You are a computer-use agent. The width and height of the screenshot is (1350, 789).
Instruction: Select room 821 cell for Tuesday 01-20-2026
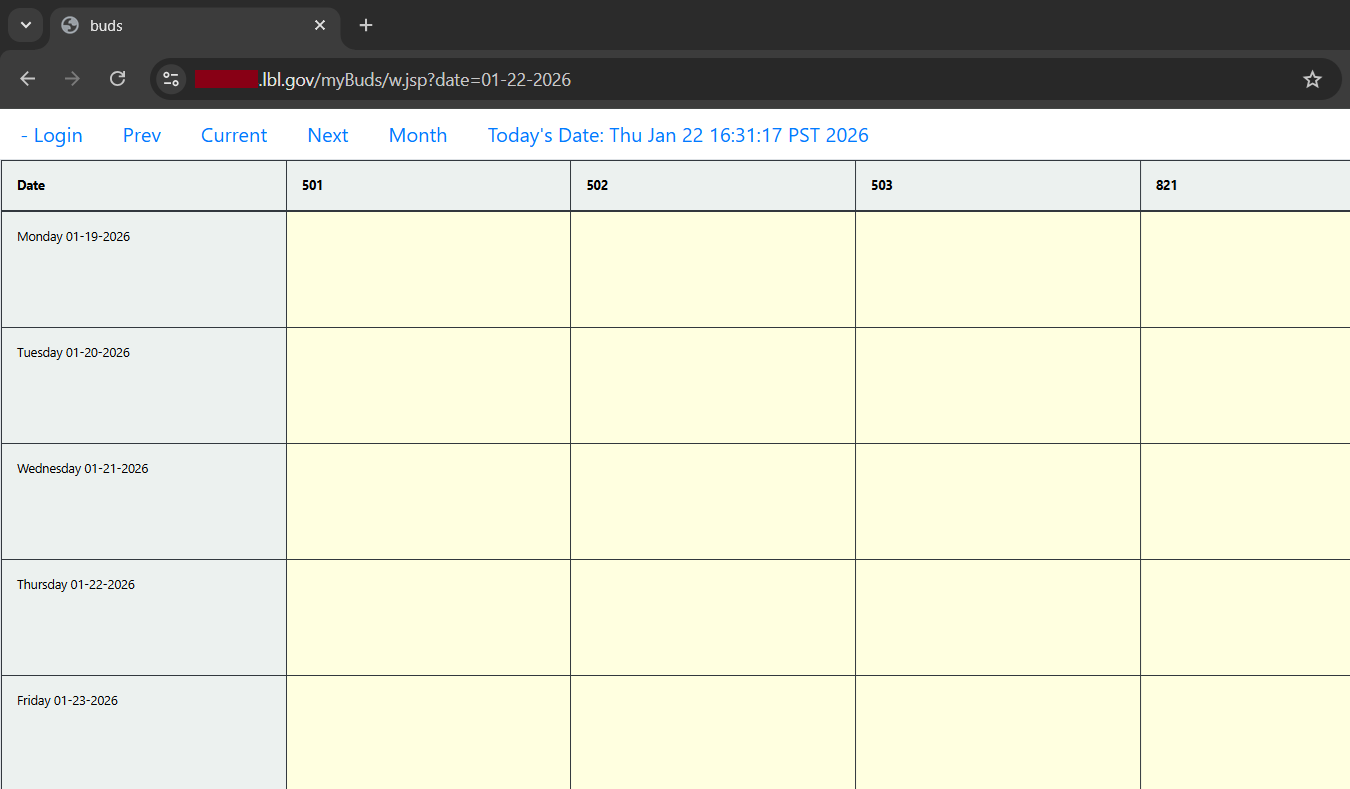(x=1245, y=385)
